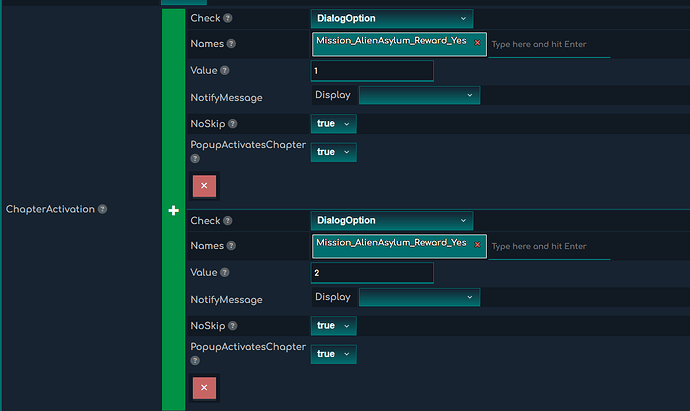Open second PopupActivatesChapter true dropdown

[x=334, y=354]
